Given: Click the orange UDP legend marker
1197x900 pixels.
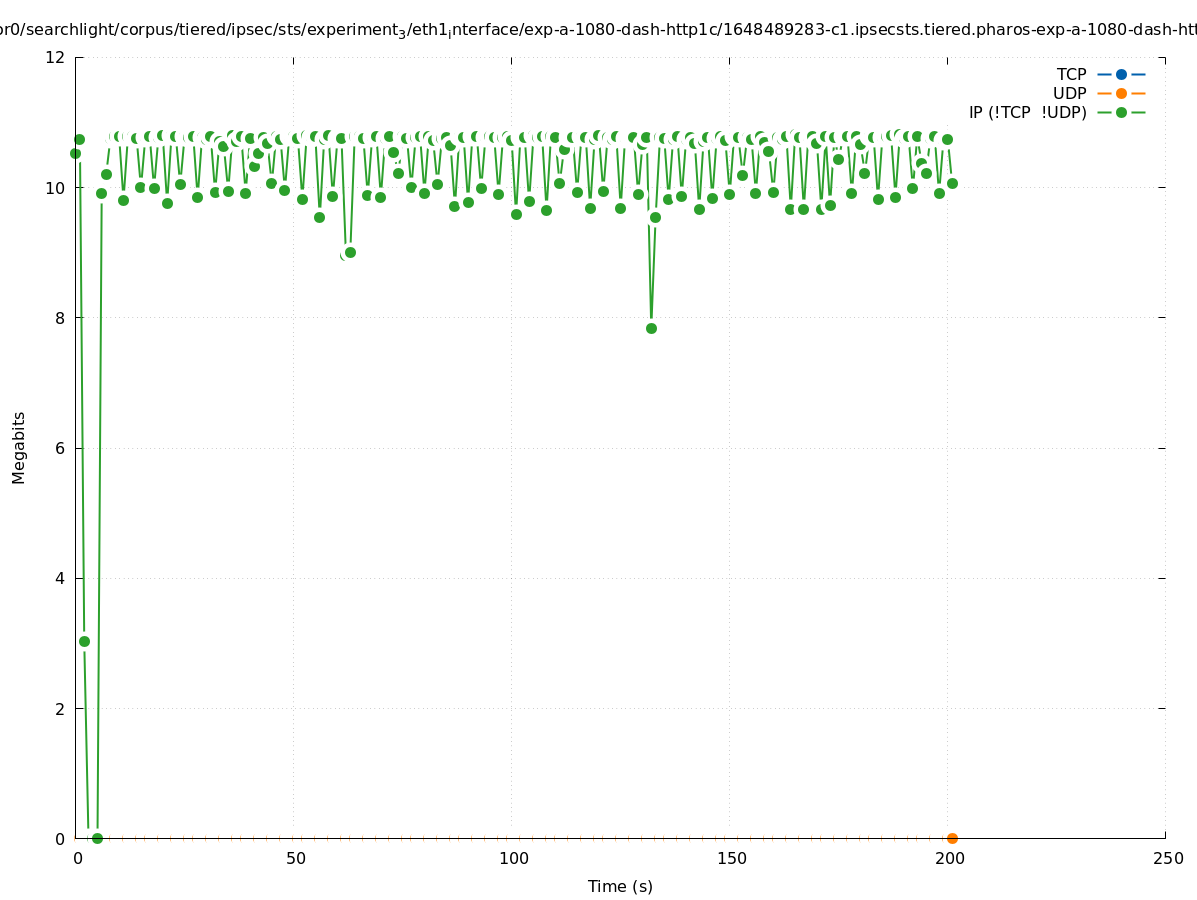Looking at the screenshot, I should [1121, 93].
